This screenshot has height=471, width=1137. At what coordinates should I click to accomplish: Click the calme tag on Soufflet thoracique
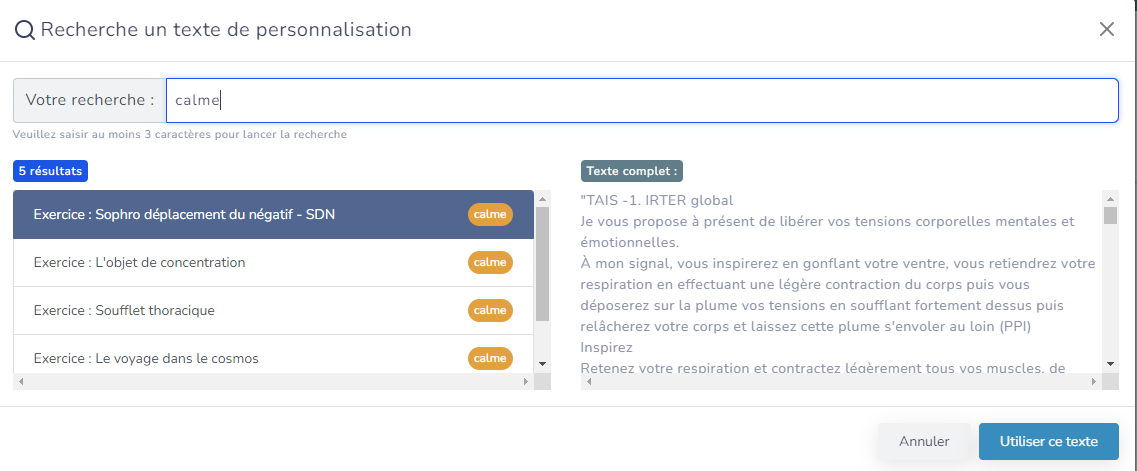(x=490, y=311)
